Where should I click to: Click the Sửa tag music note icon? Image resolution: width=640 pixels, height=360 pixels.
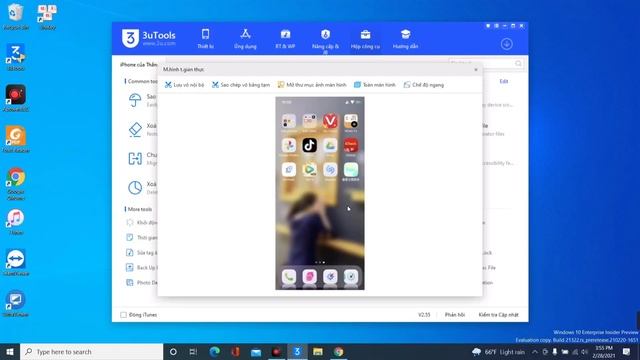coord(130,253)
